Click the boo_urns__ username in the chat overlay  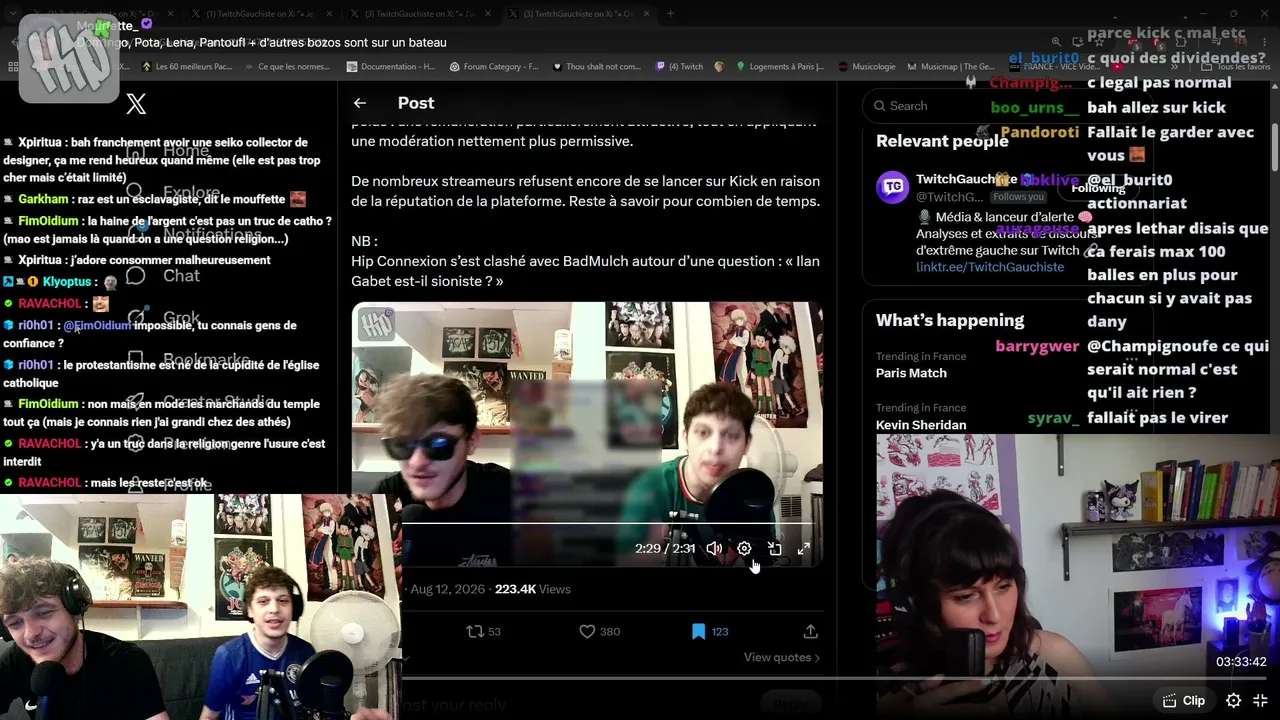1035,107
